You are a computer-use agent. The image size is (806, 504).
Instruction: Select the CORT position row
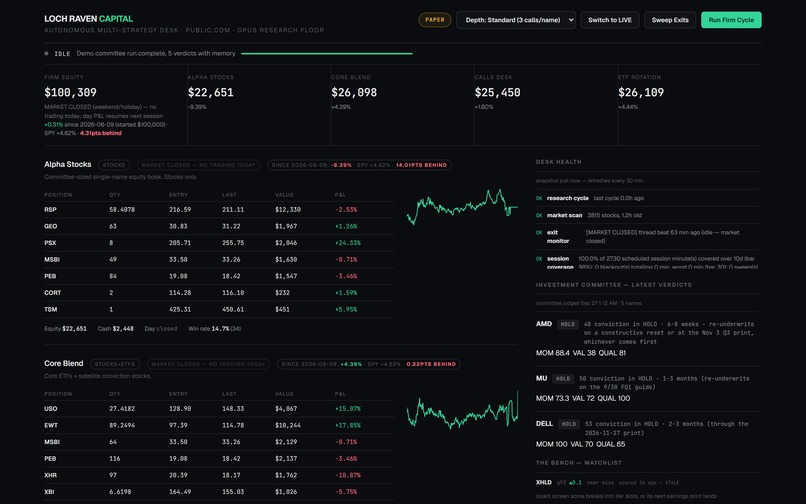click(x=219, y=293)
